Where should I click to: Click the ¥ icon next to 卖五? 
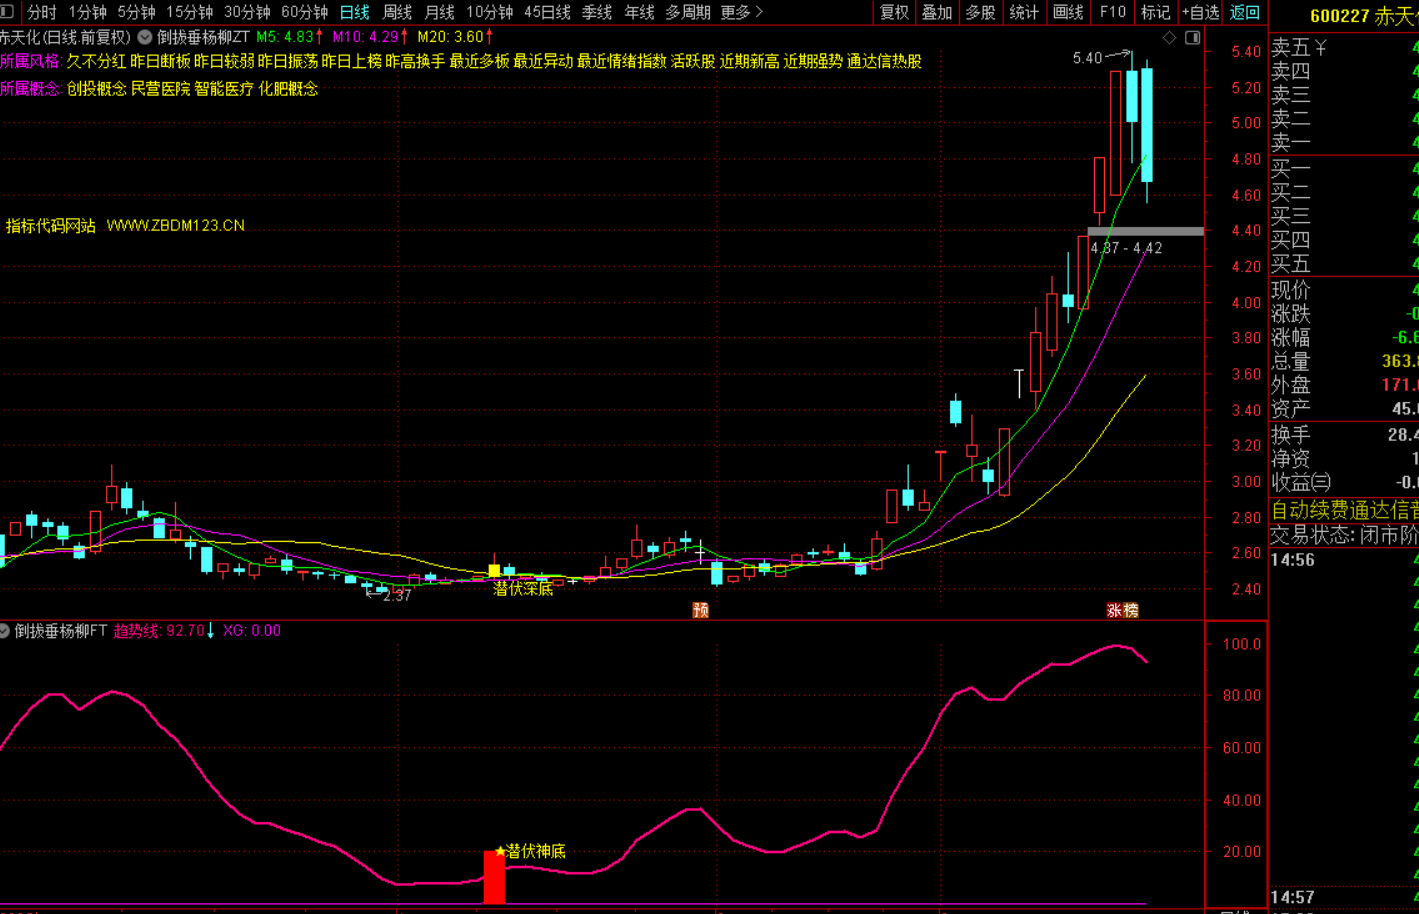(1320, 48)
